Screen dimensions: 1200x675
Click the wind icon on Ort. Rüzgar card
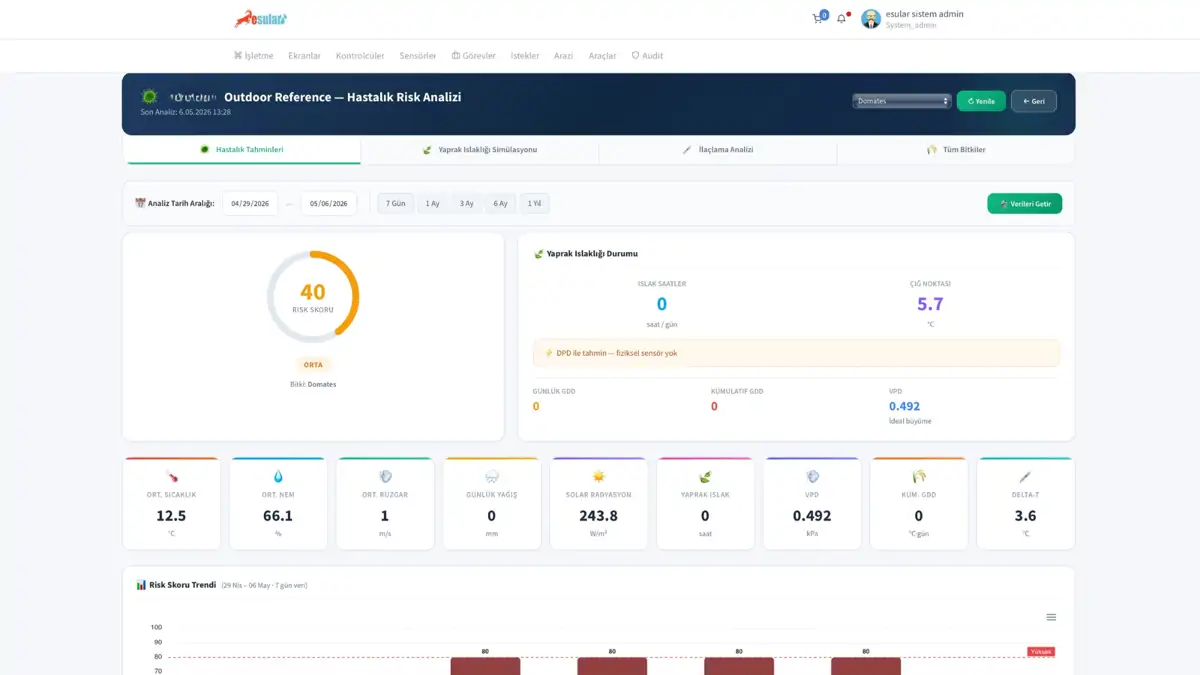385,477
